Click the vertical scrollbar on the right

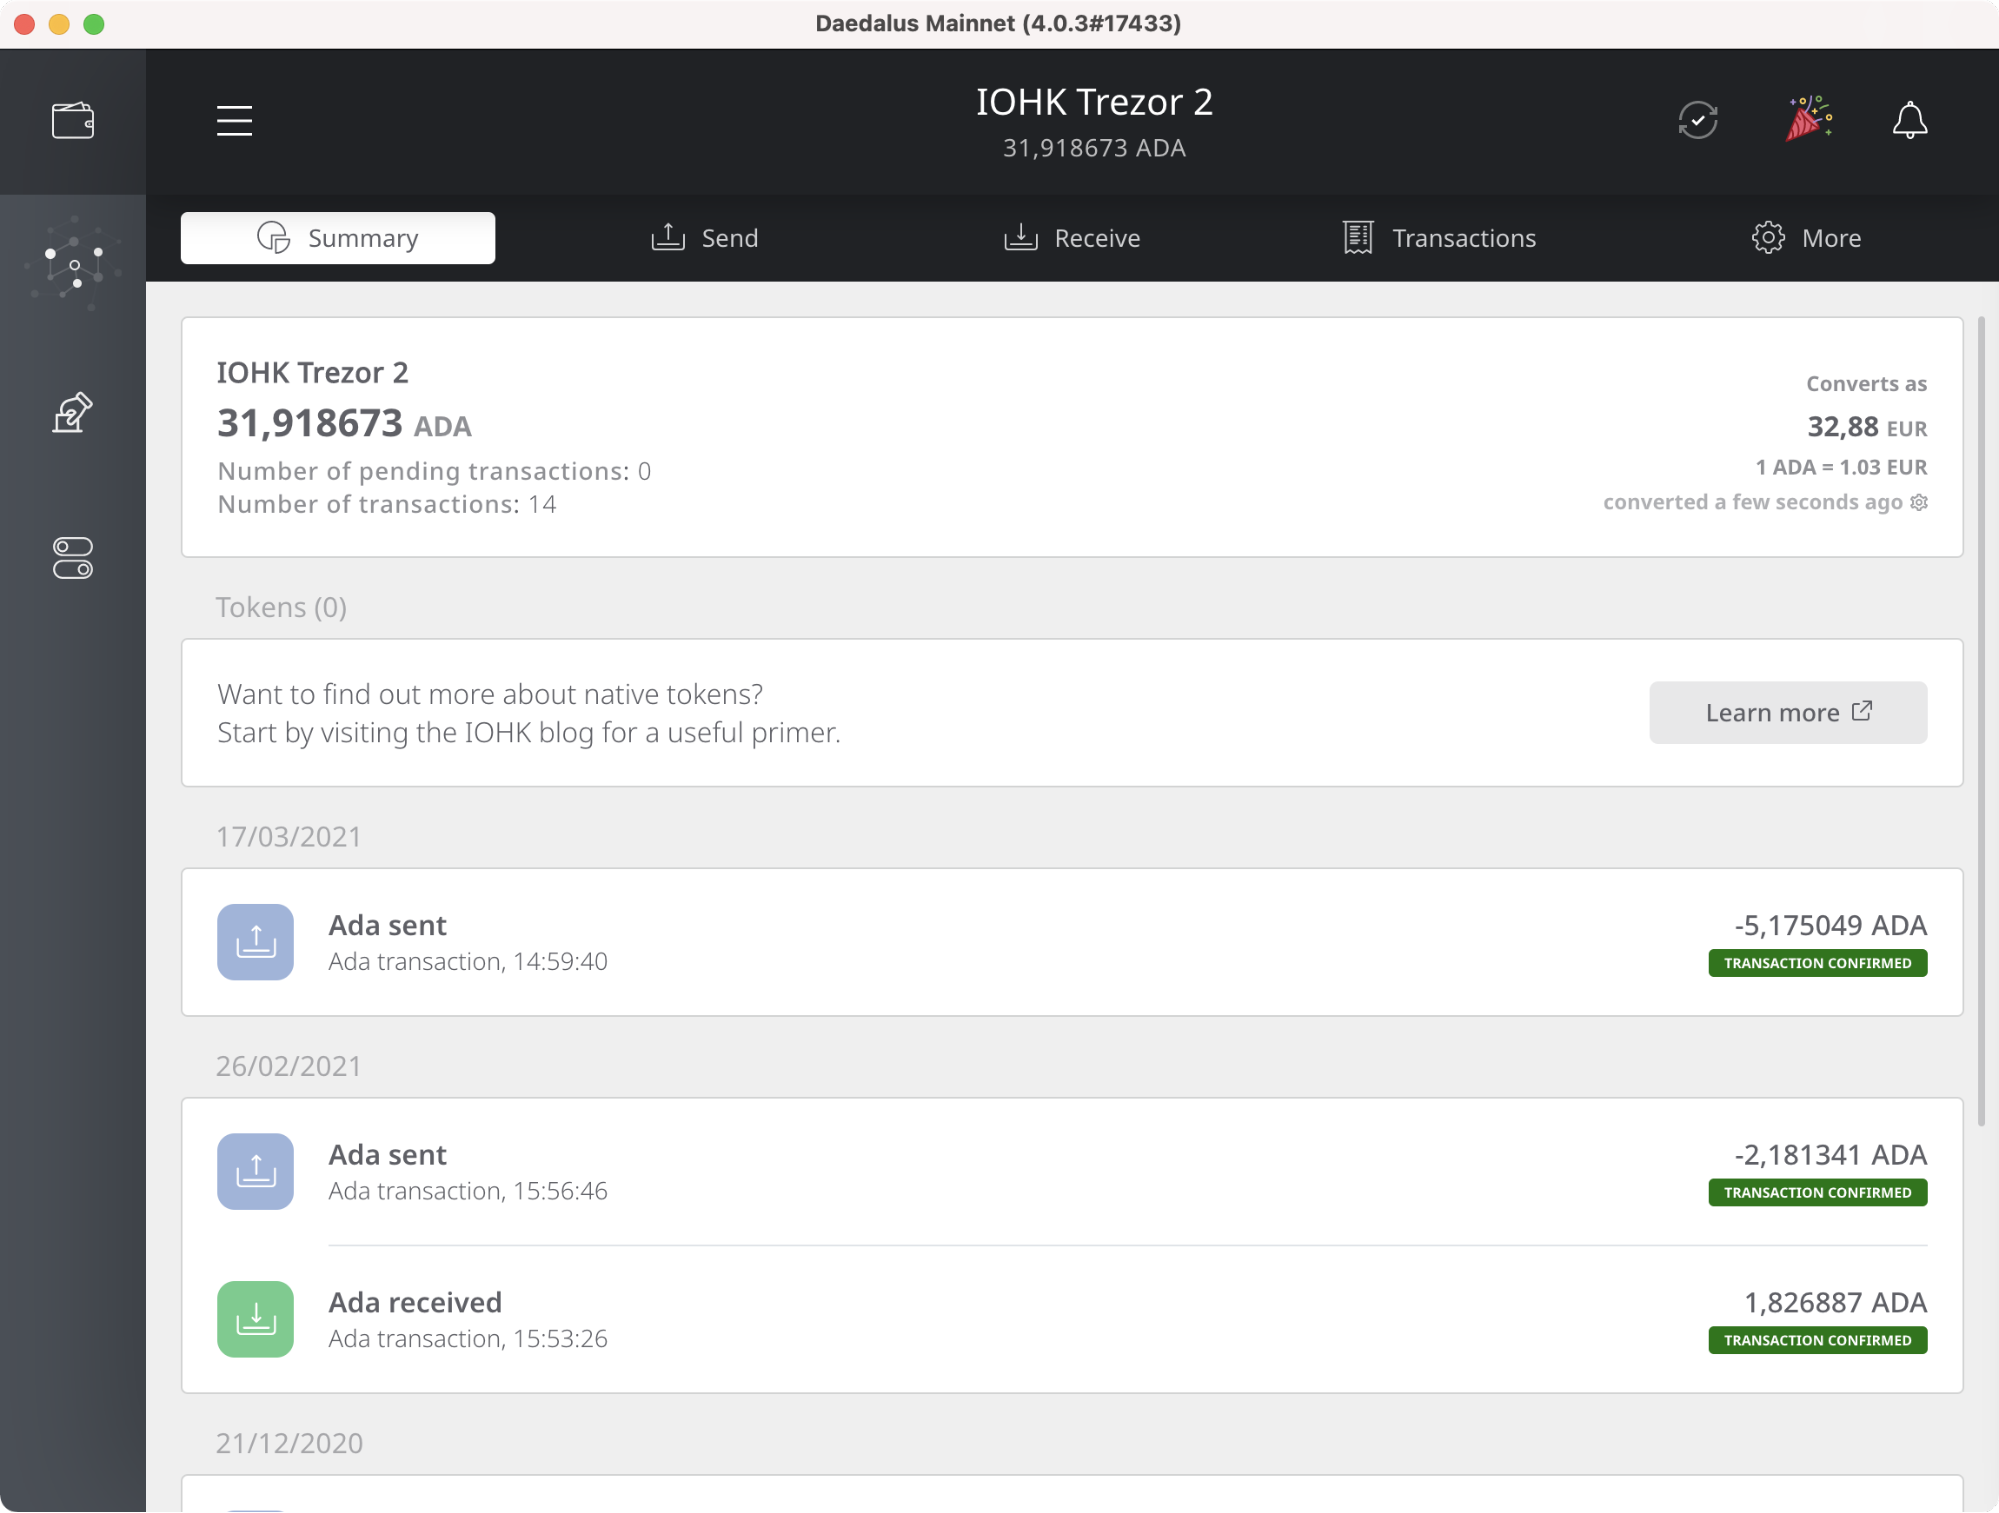click(1981, 720)
